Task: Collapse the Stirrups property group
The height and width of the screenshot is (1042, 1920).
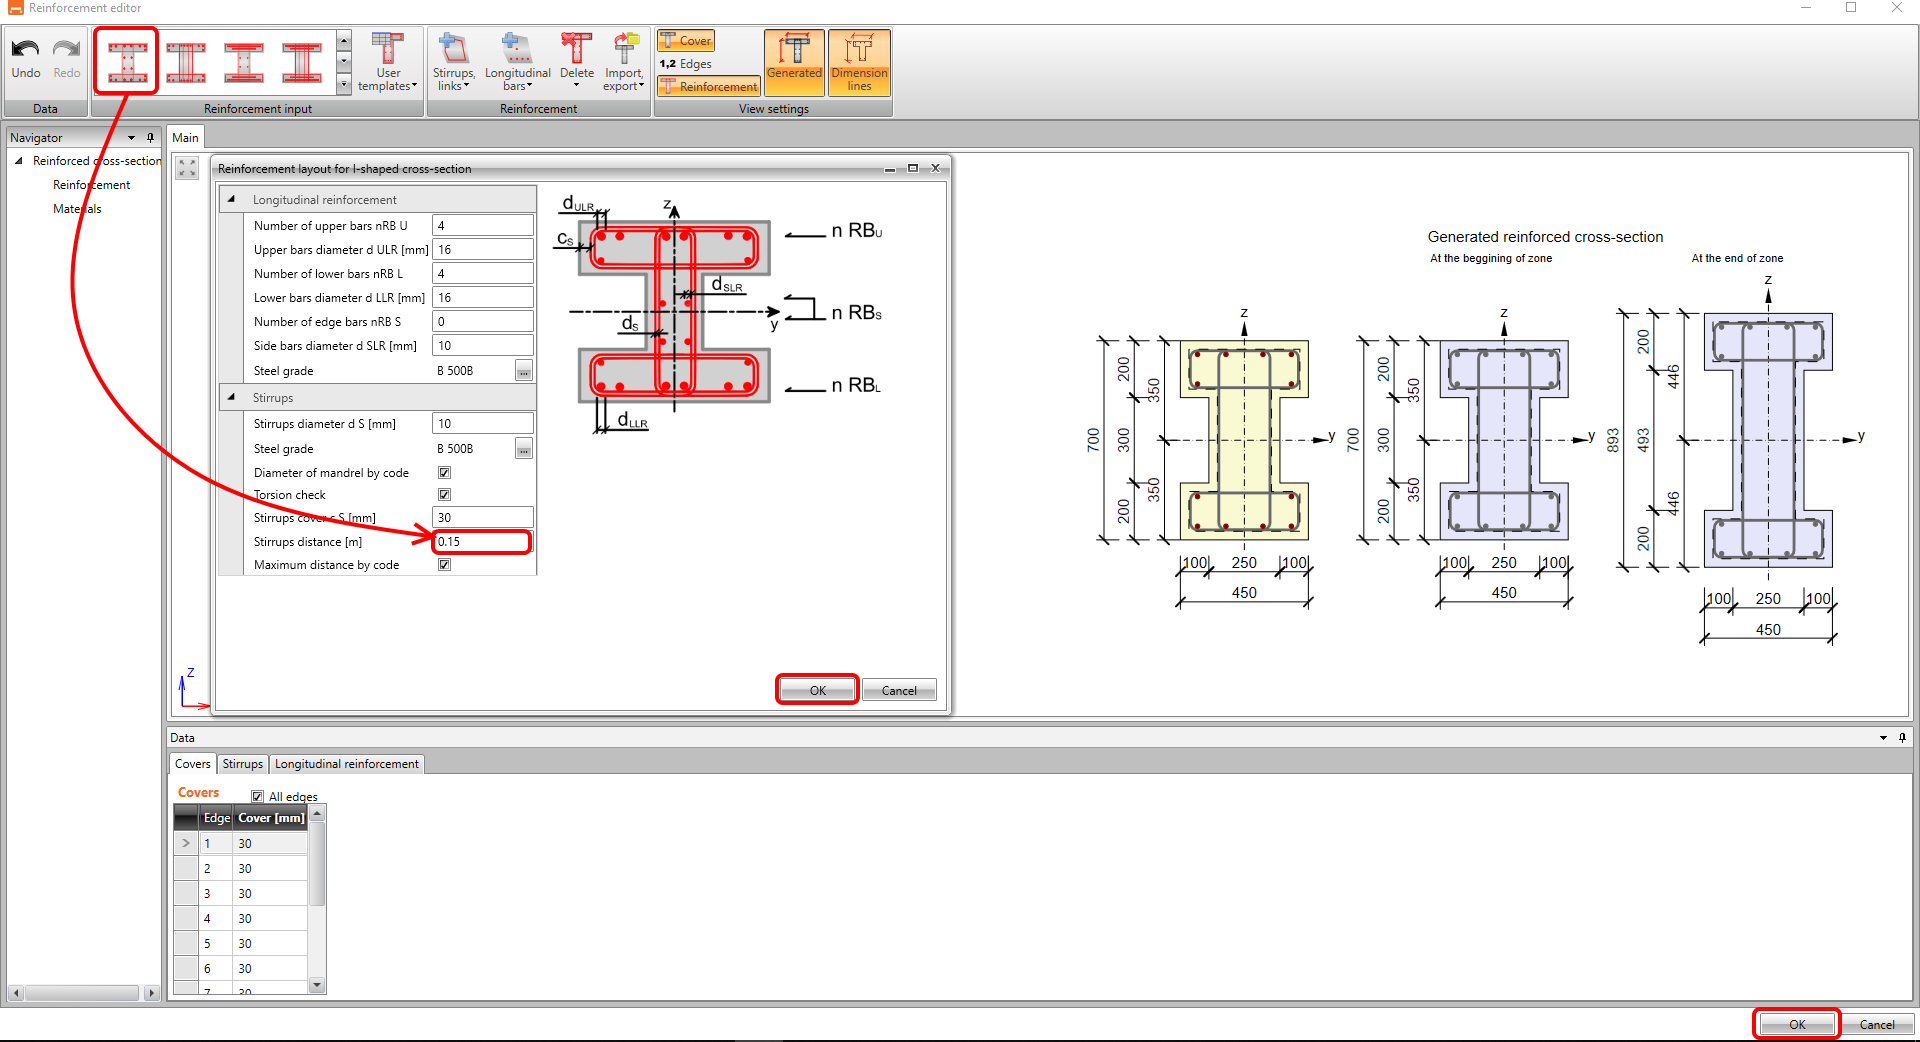Action: click(232, 398)
